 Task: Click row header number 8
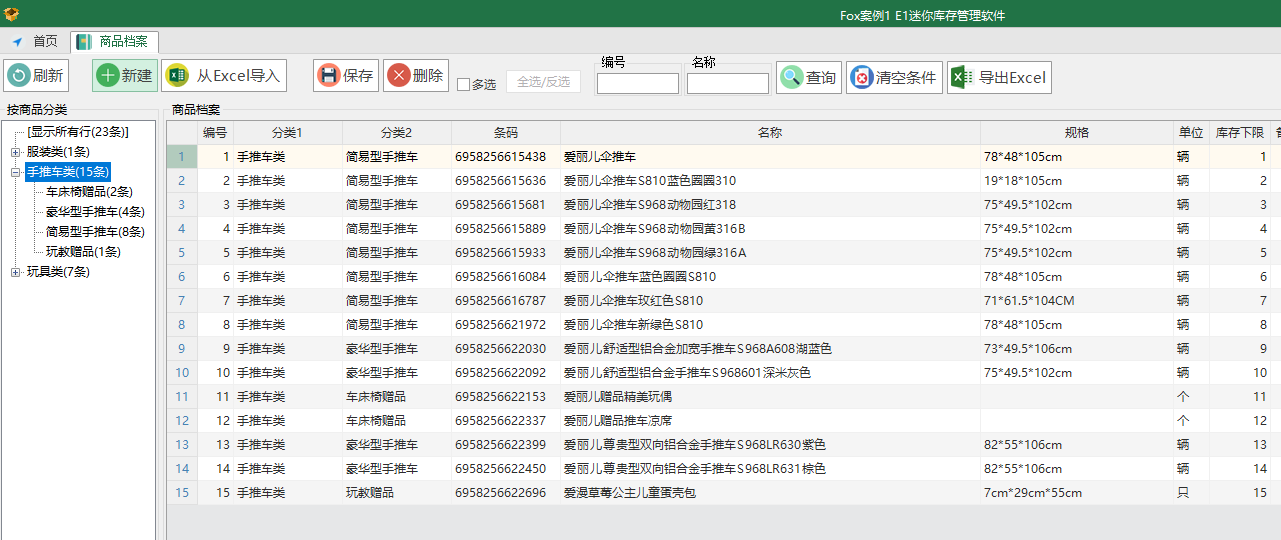coord(182,325)
